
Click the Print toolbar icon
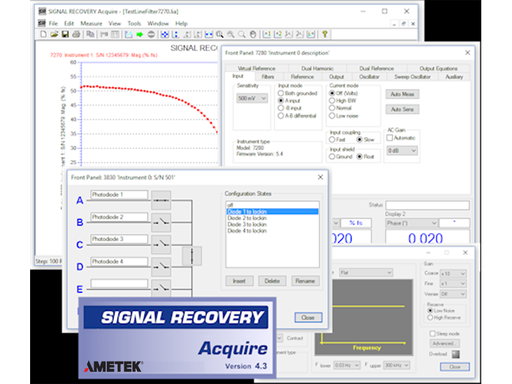tap(76, 34)
